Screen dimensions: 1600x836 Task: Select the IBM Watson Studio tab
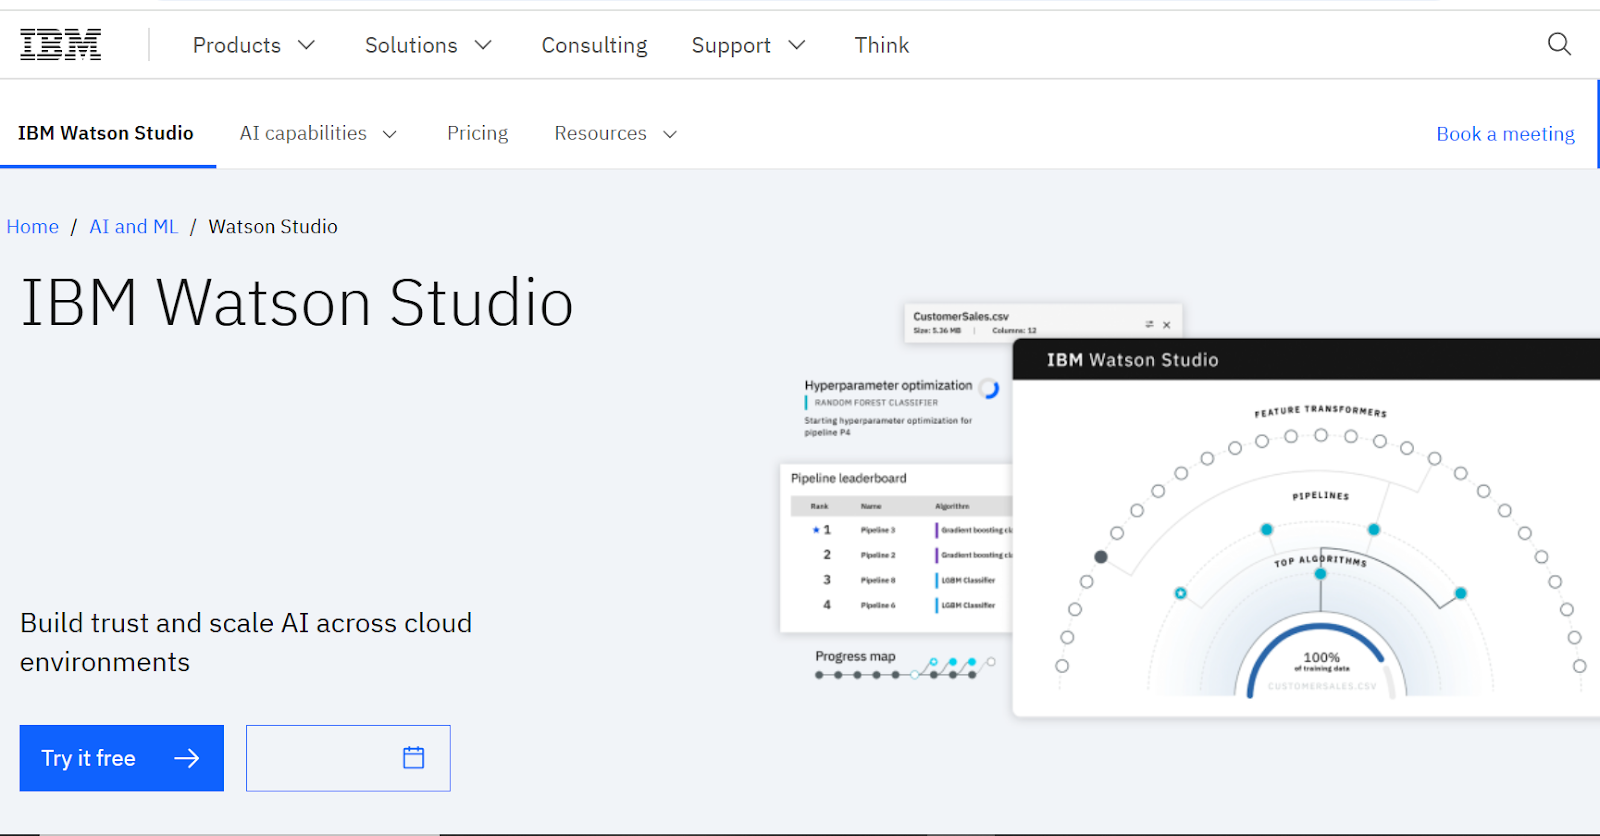106,133
